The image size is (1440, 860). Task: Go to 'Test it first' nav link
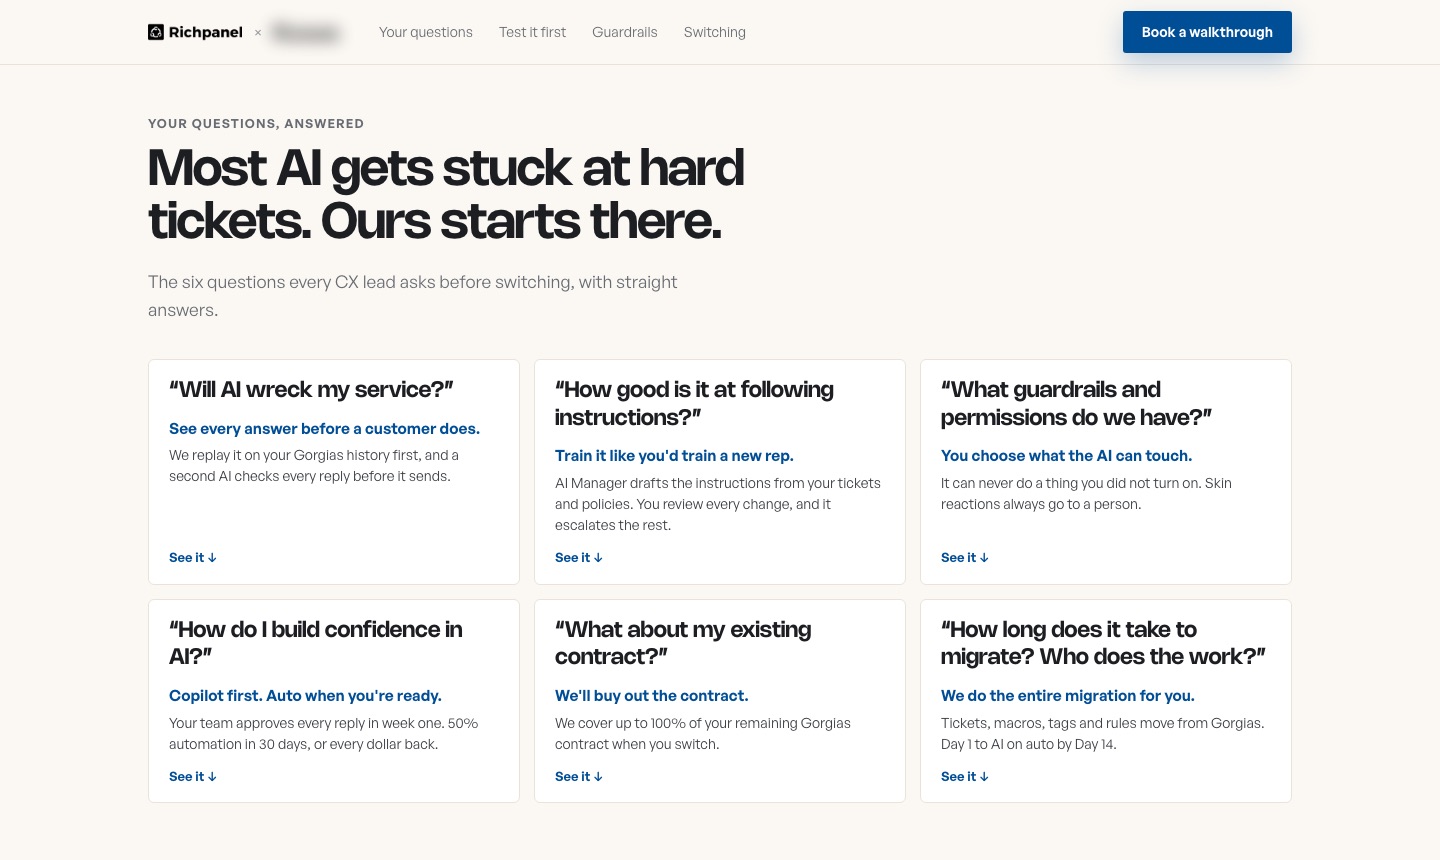(532, 32)
